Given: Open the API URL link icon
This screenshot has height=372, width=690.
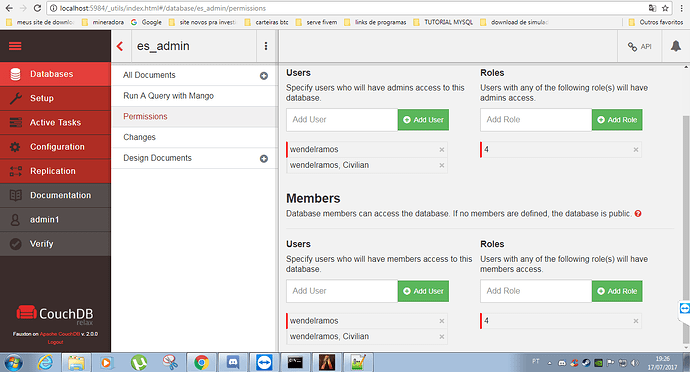Looking at the screenshot, I should click(x=639, y=47).
